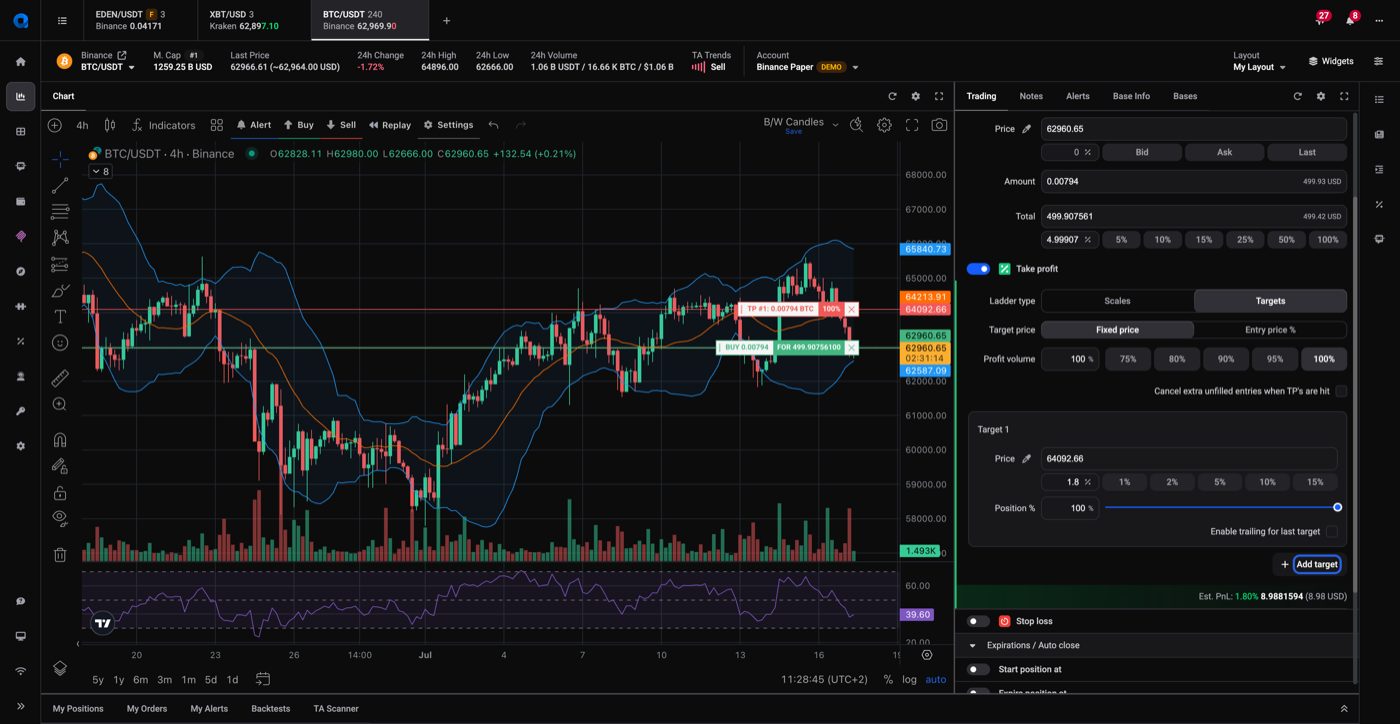
Task: Open the brush drawing tool
Action: [60, 290]
